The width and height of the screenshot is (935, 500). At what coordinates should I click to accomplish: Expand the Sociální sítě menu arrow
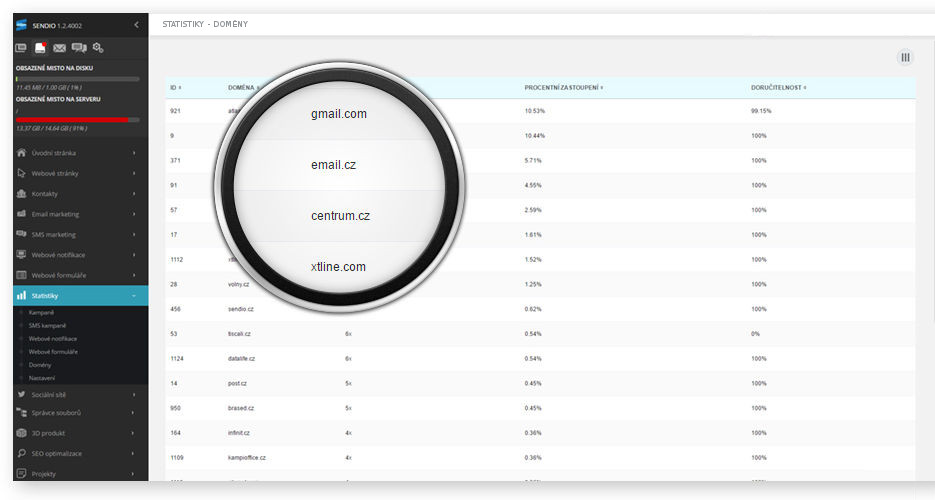tap(134, 395)
